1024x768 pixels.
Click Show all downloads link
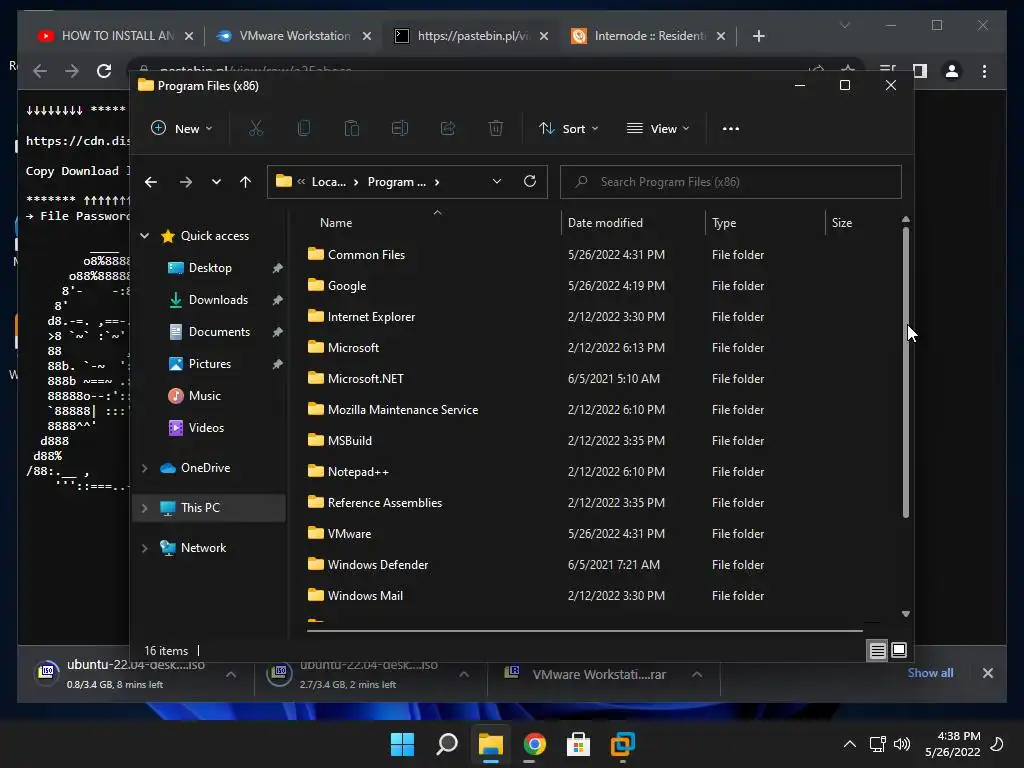pos(930,673)
